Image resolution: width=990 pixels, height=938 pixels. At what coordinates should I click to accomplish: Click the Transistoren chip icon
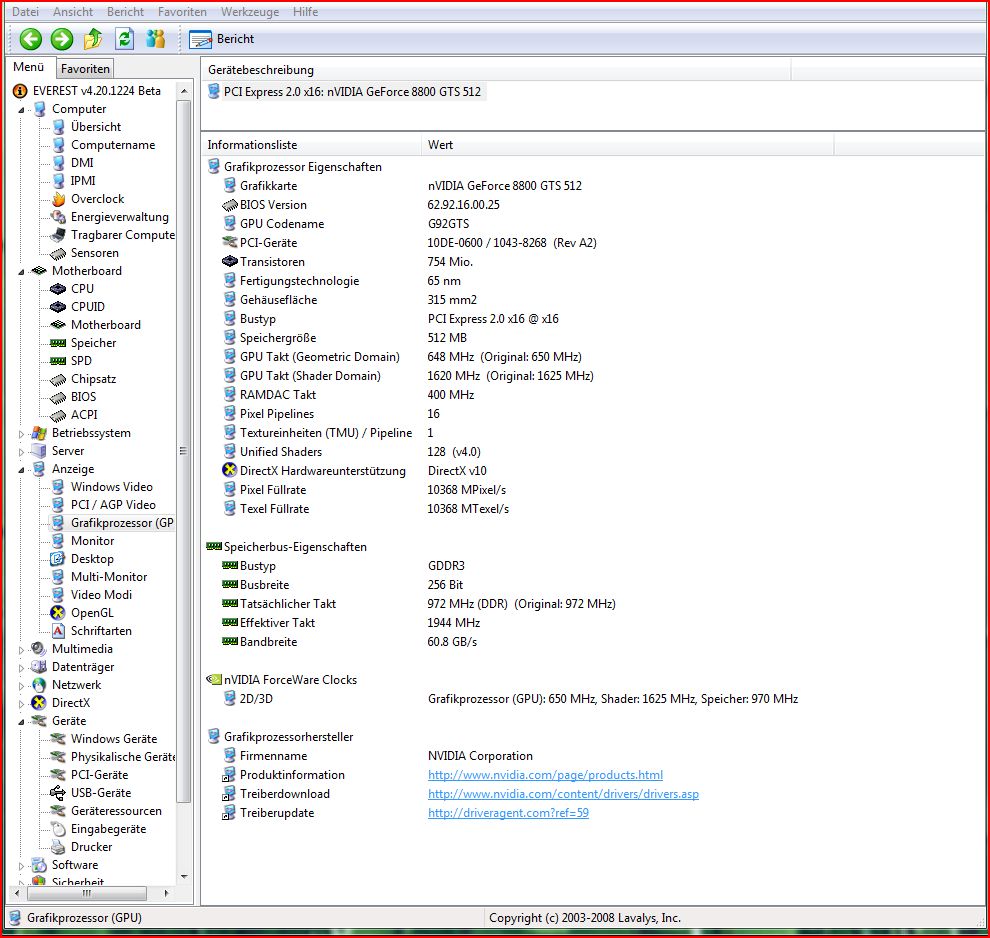pyautogui.click(x=230, y=261)
